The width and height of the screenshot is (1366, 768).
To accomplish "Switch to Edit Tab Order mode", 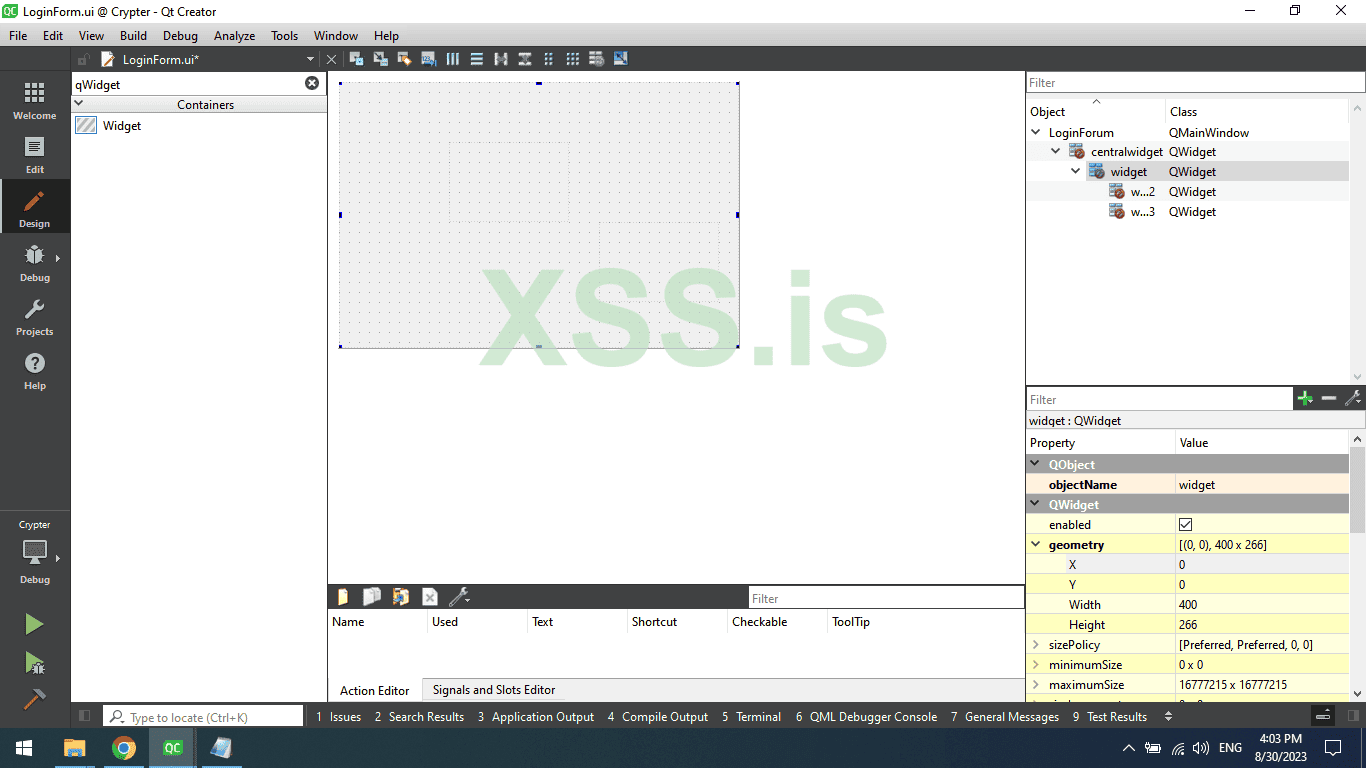I will click(428, 58).
